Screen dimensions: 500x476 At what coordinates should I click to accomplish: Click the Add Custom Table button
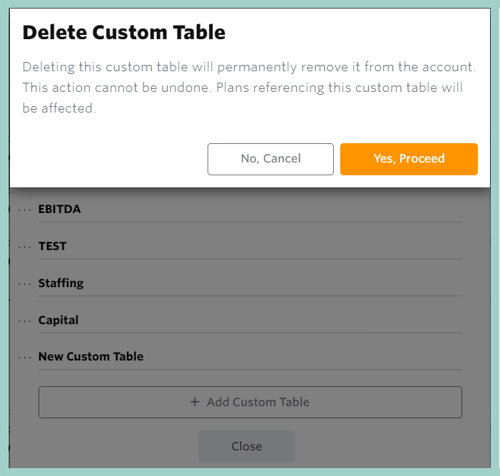tap(250, 402)
